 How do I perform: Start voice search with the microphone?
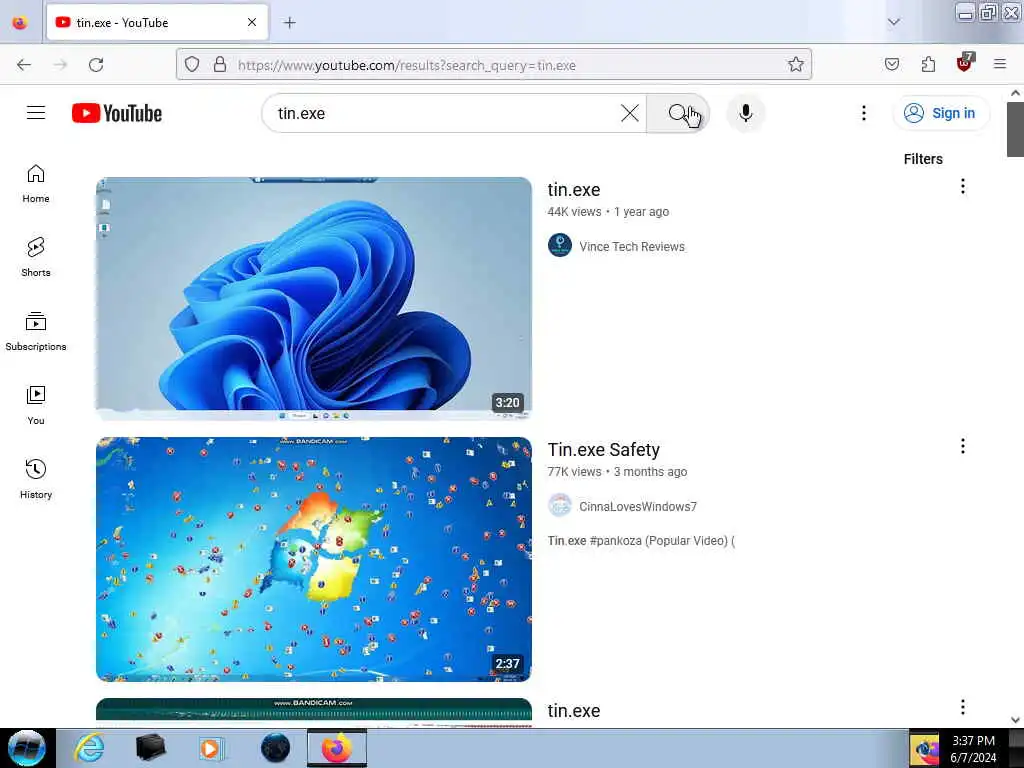(x=745, y=113)
